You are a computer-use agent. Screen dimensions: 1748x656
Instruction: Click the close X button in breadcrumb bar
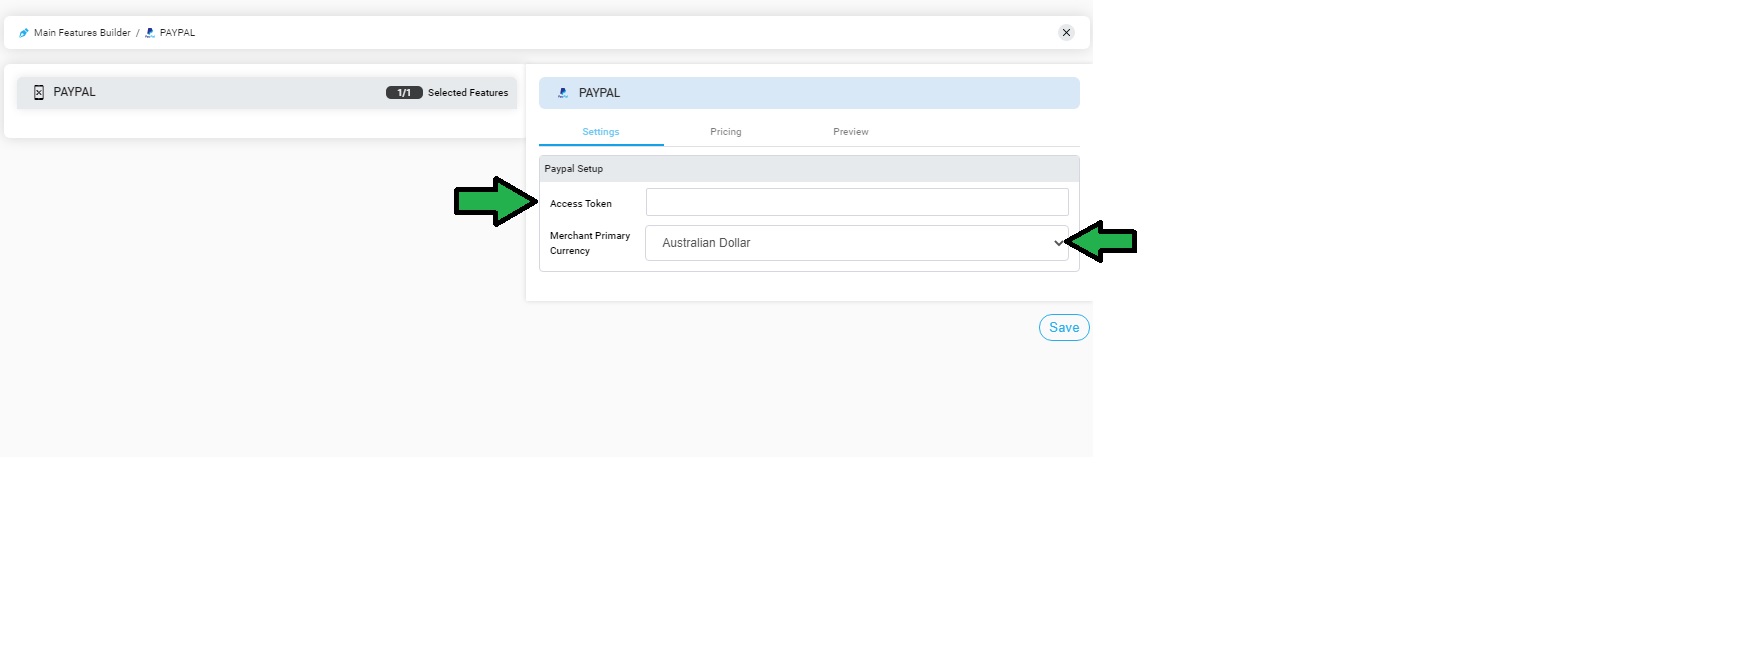point(1066,33)
